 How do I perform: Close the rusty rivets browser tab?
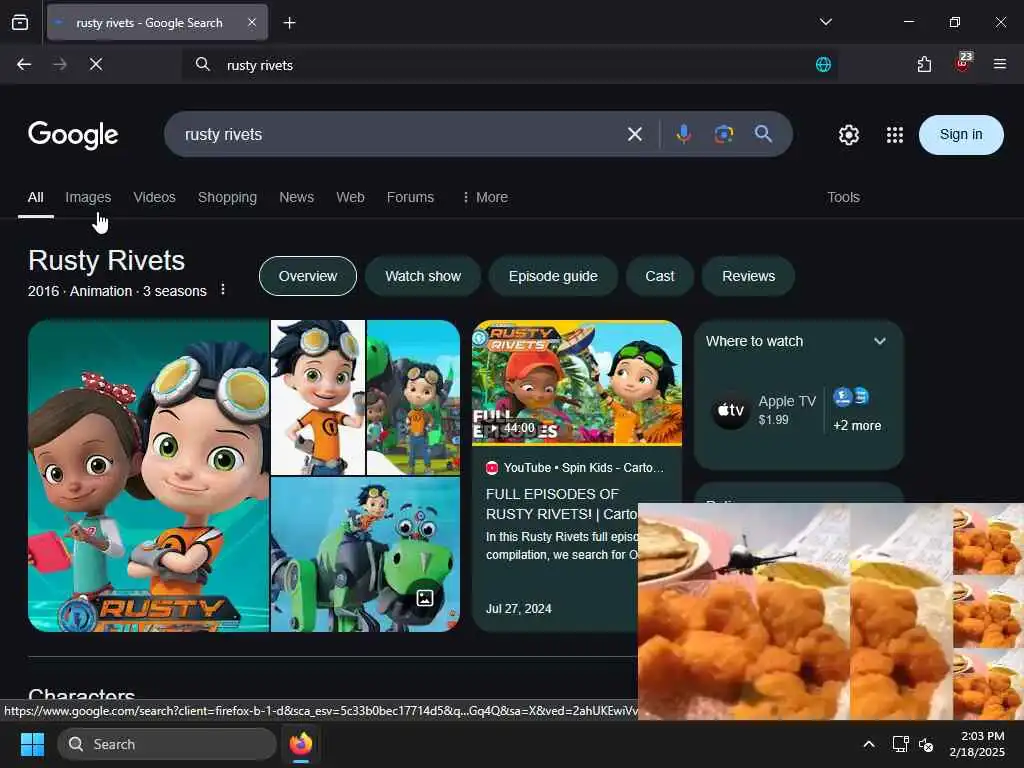pyautogui.click(x=252, y=23)
